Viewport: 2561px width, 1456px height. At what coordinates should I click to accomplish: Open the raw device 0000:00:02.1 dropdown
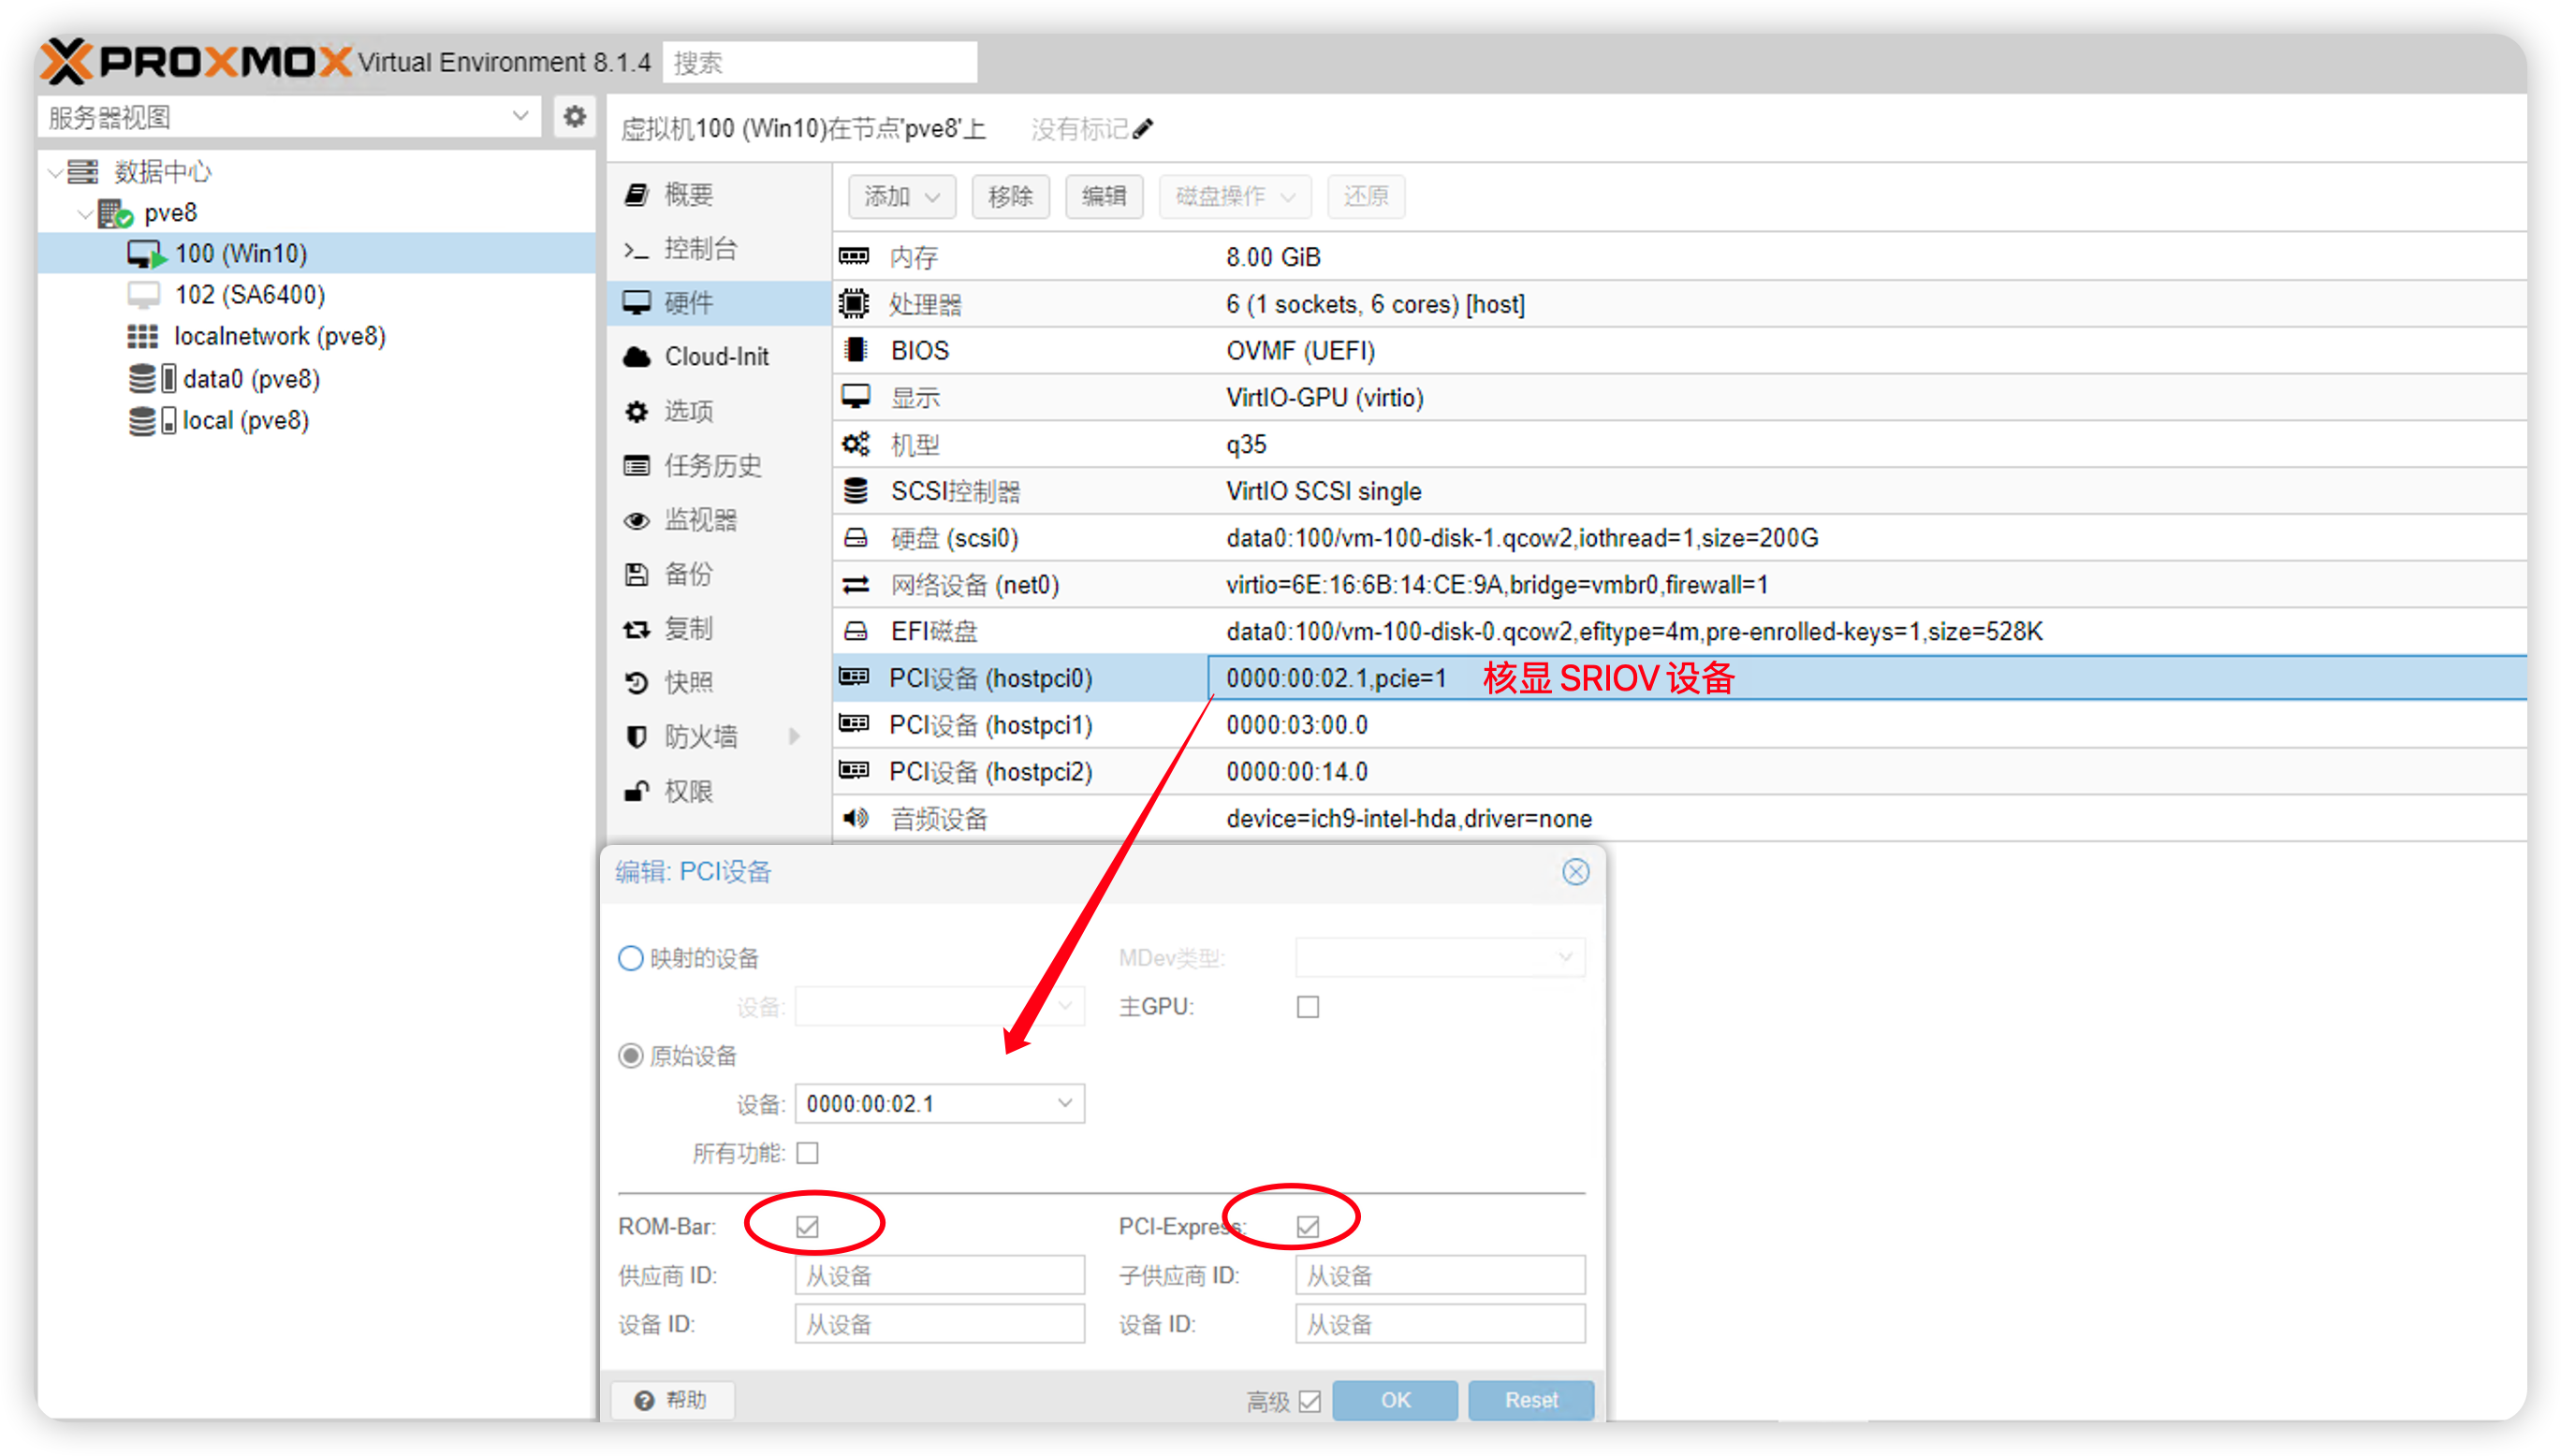click(x=1065, y=1104)
